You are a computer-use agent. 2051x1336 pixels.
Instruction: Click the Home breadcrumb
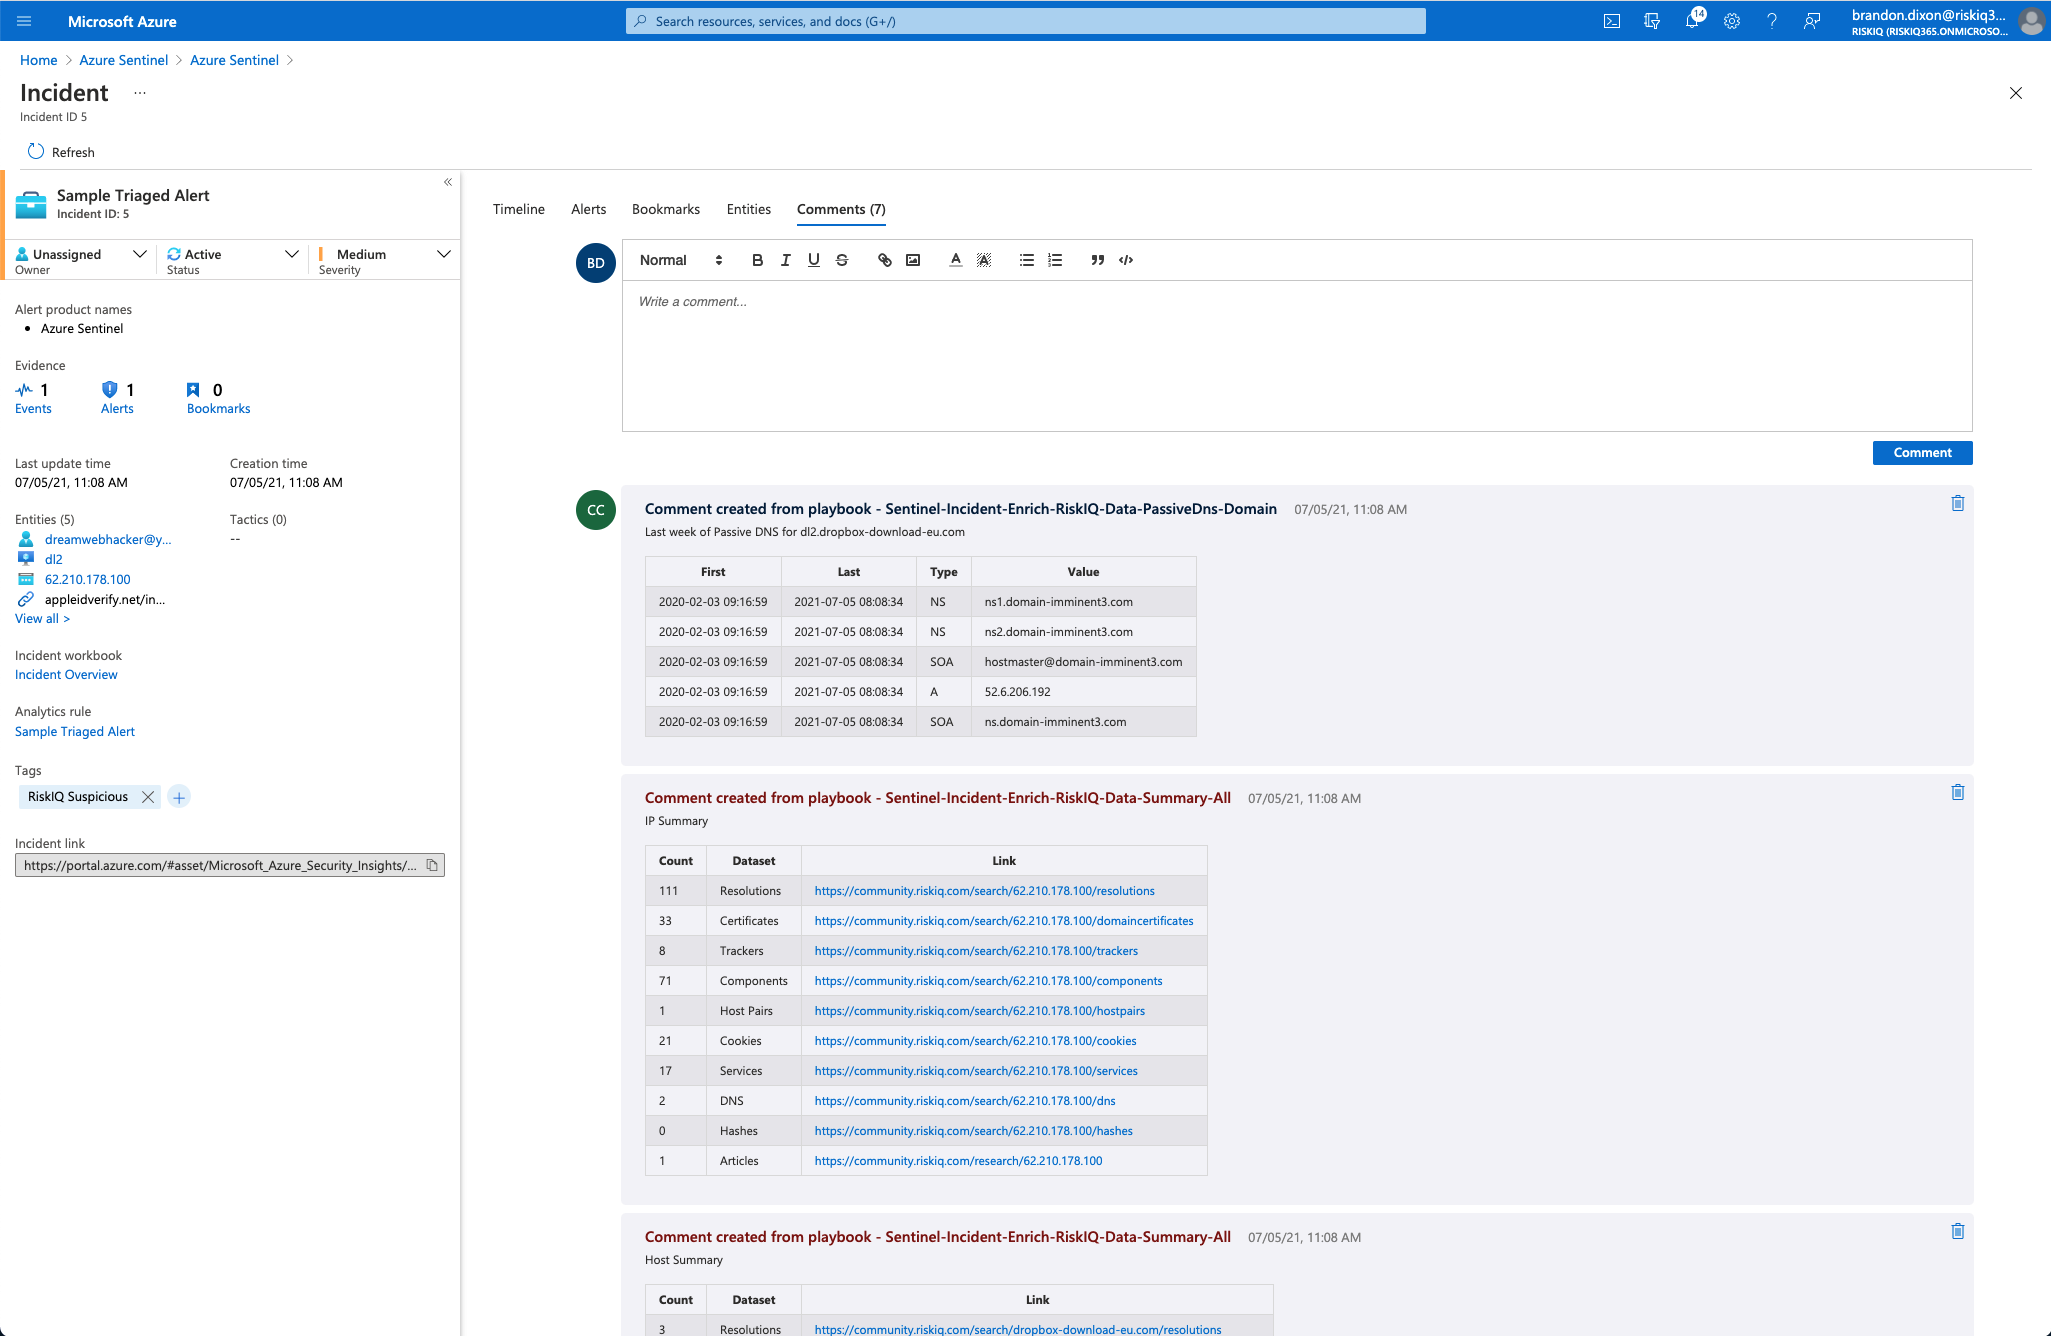click(39, 60)
